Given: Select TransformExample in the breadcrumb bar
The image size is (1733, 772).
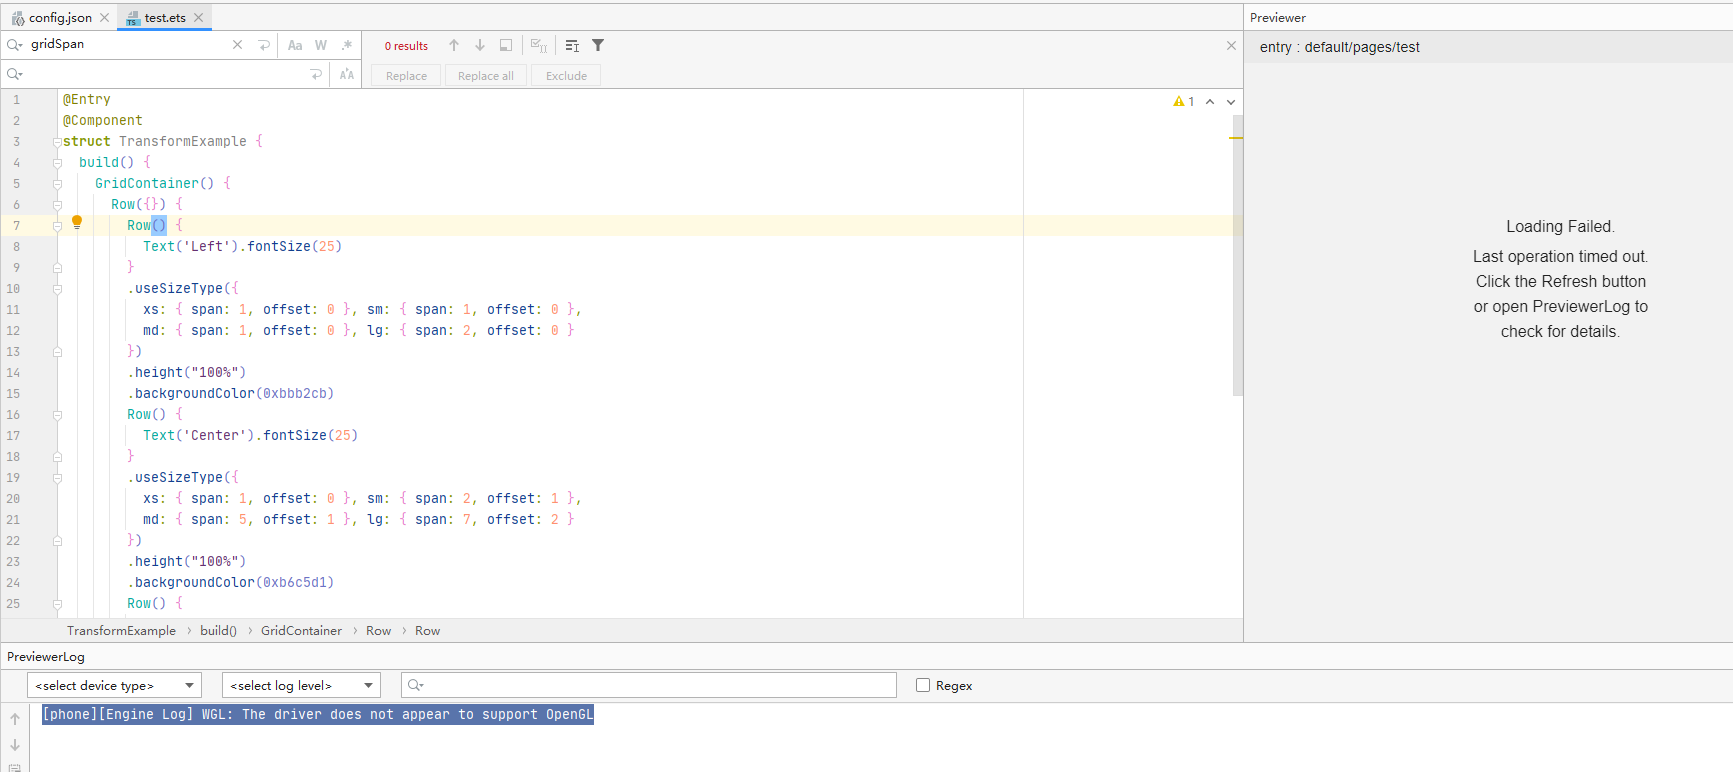Looking at the screenshot, I should [x=121, y=631].
